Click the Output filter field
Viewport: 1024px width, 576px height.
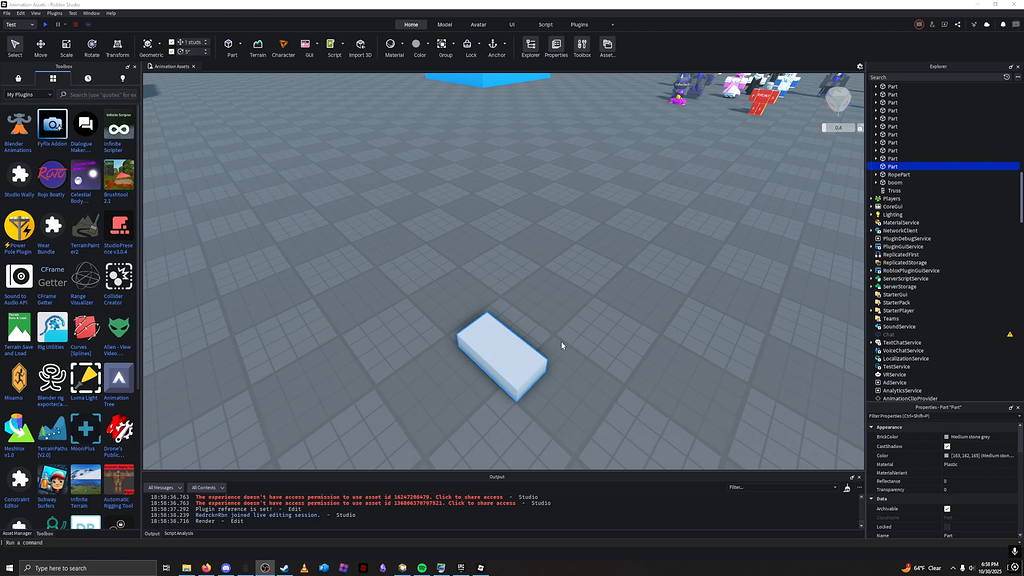[x=781, y=487]
